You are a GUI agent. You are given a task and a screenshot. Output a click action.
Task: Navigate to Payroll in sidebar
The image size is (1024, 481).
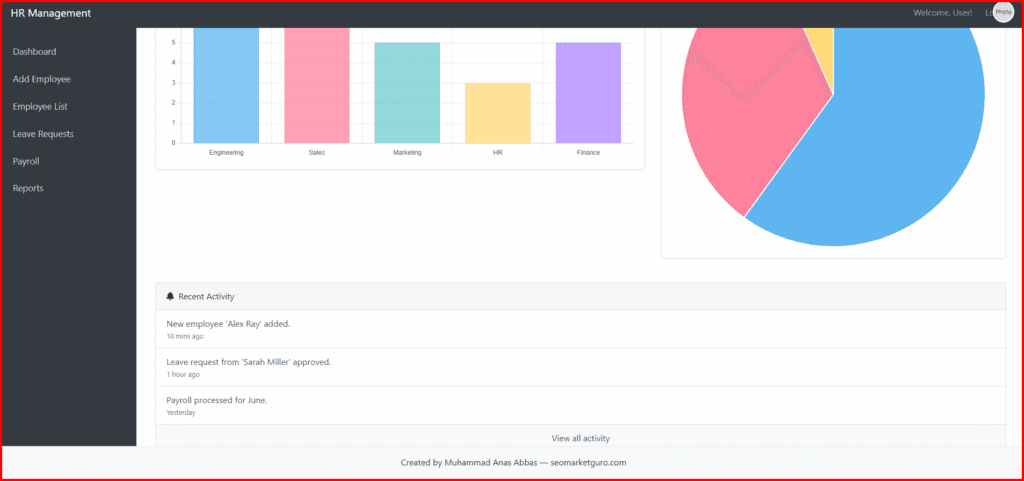click(x=28, y=161)
